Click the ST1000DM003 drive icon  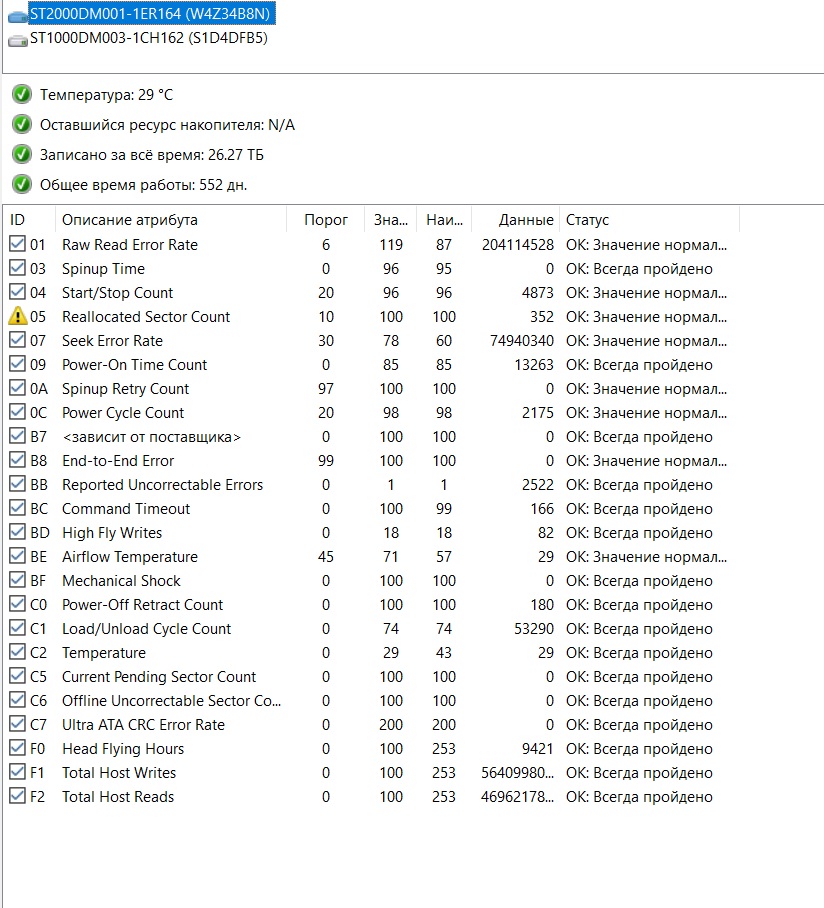pyautogui.click(x=17, y=39)
